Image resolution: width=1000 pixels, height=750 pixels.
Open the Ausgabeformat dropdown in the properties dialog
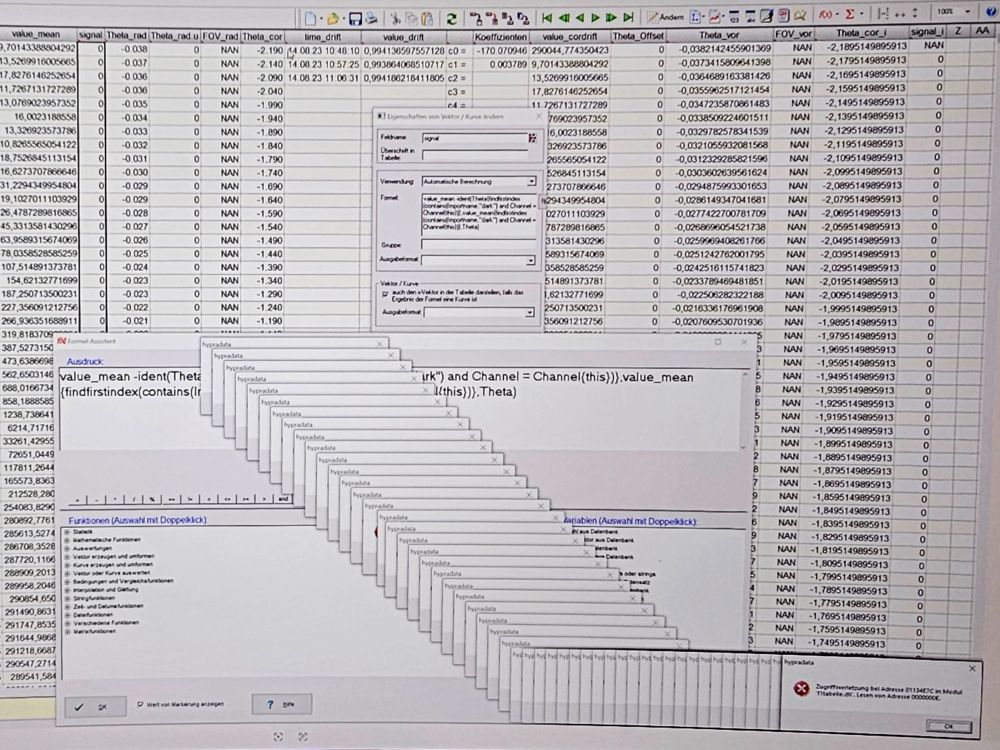pos(533,259)
